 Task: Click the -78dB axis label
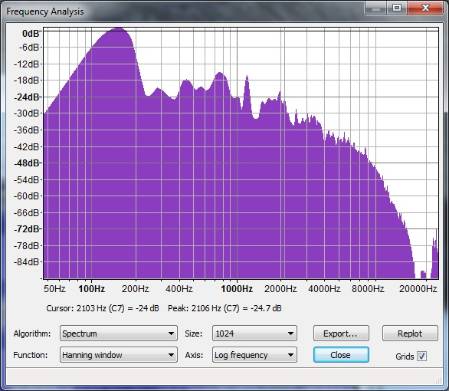(27, 246)
